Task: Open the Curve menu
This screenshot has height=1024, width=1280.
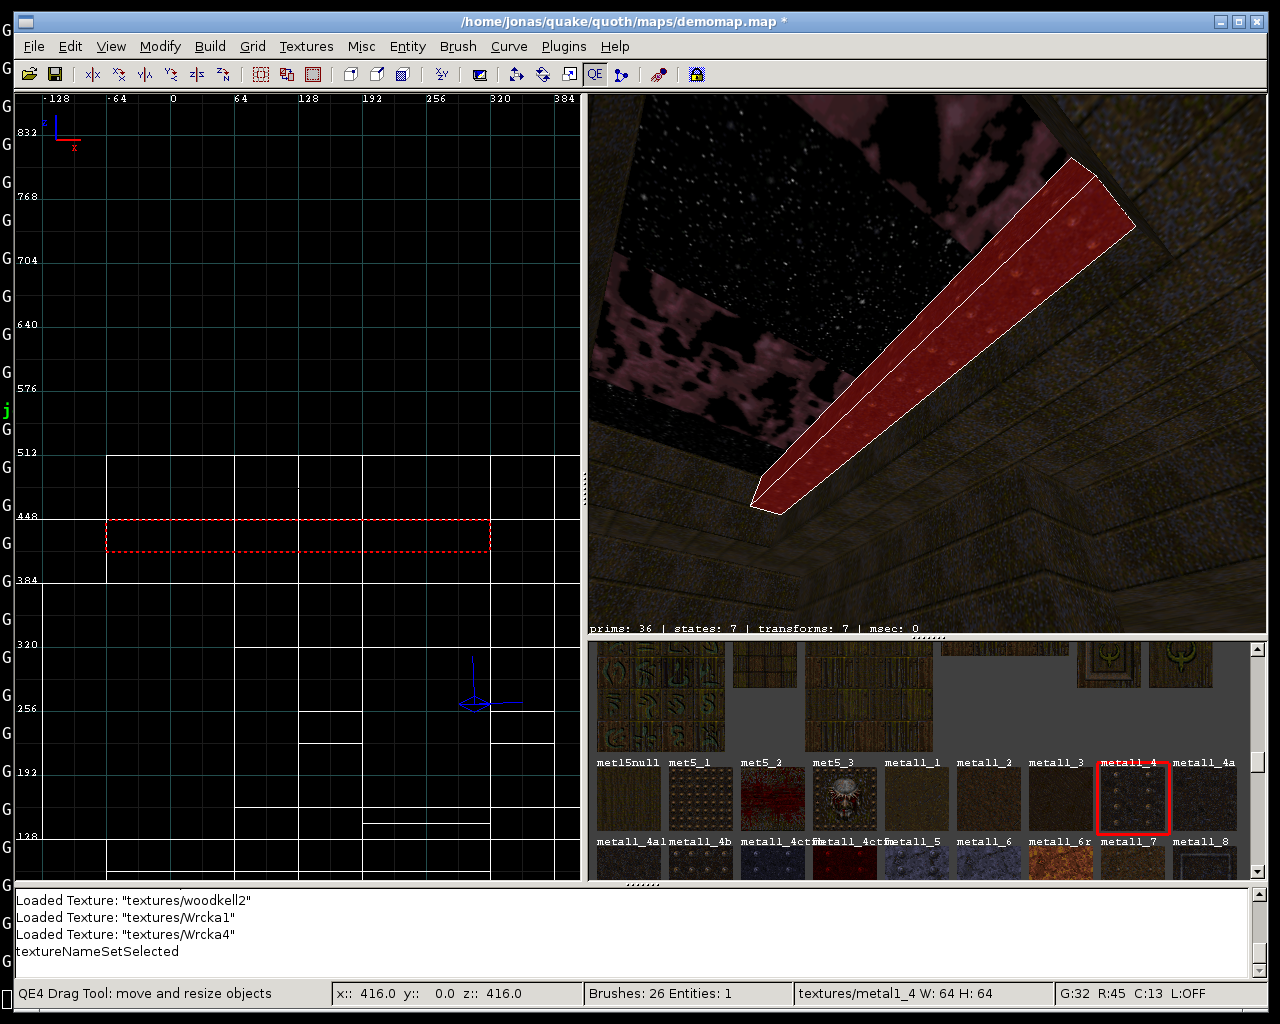Action: tap(509, 46)
